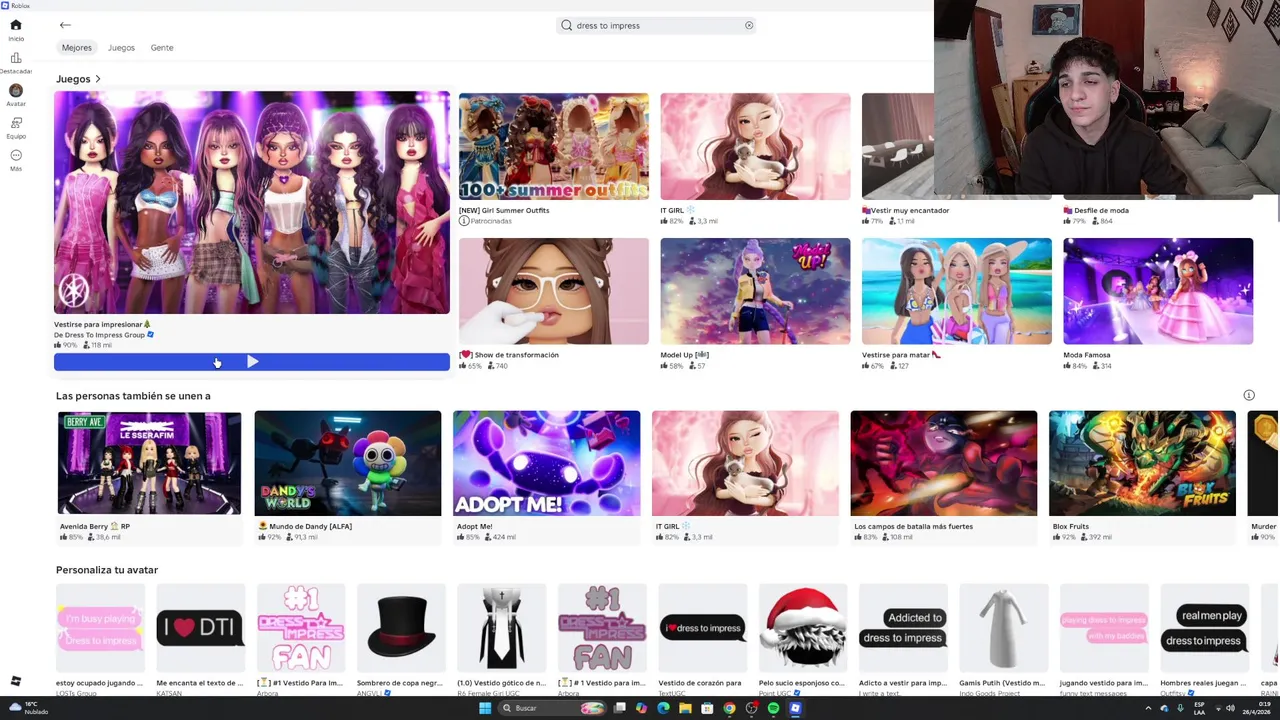1280x720 pixels.
Task: Open Spotify from the taskbar
Action: [x=773, y=708]
